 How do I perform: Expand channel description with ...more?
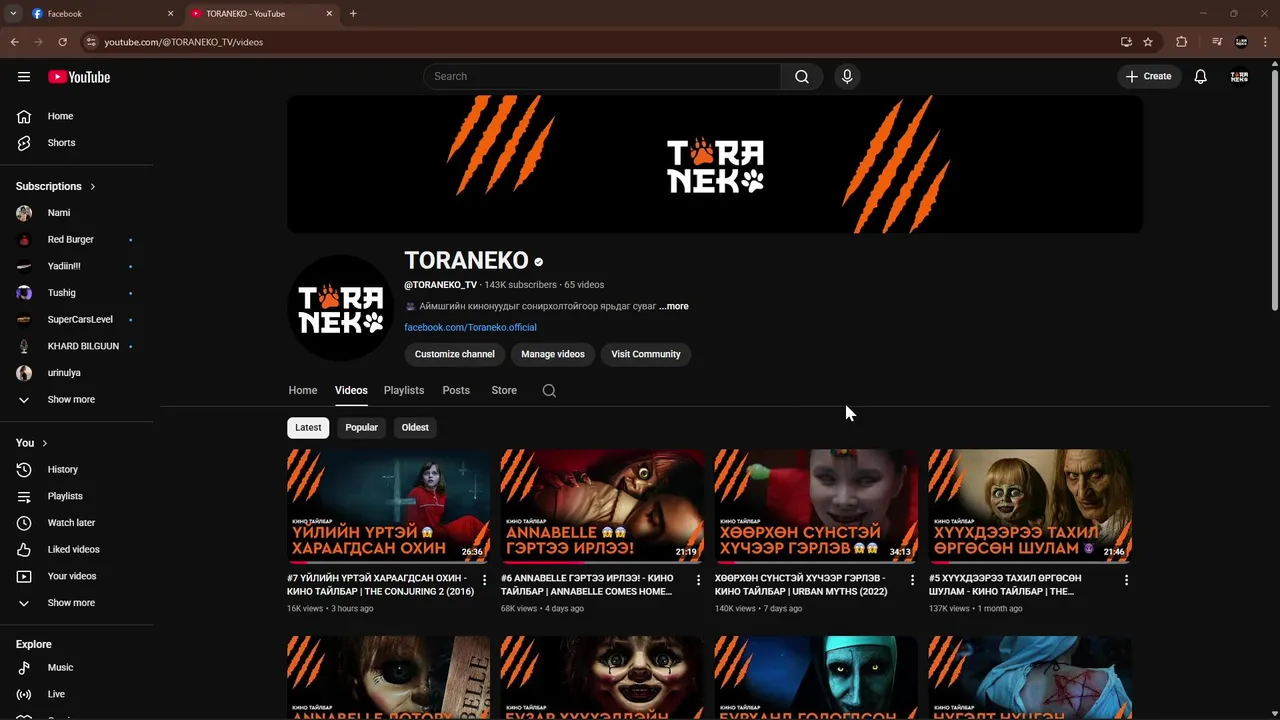(674, 306)
